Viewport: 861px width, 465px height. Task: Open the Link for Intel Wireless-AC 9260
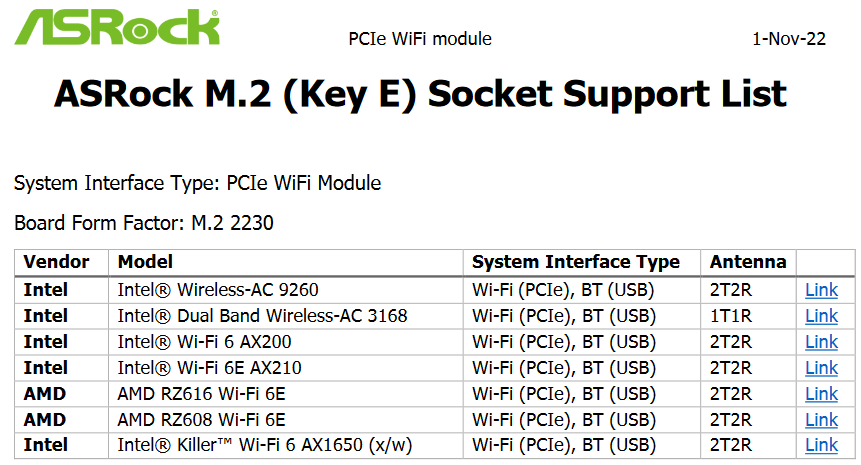click(x=821, y=290)
